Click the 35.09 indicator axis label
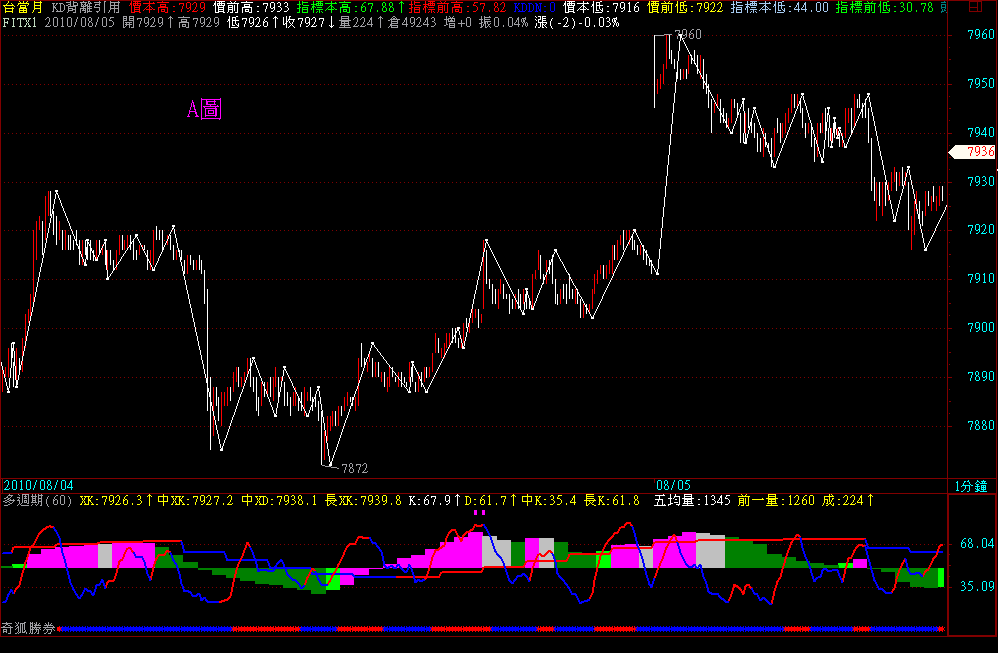This screenshot has height=653, width=998. pos(976,586)
